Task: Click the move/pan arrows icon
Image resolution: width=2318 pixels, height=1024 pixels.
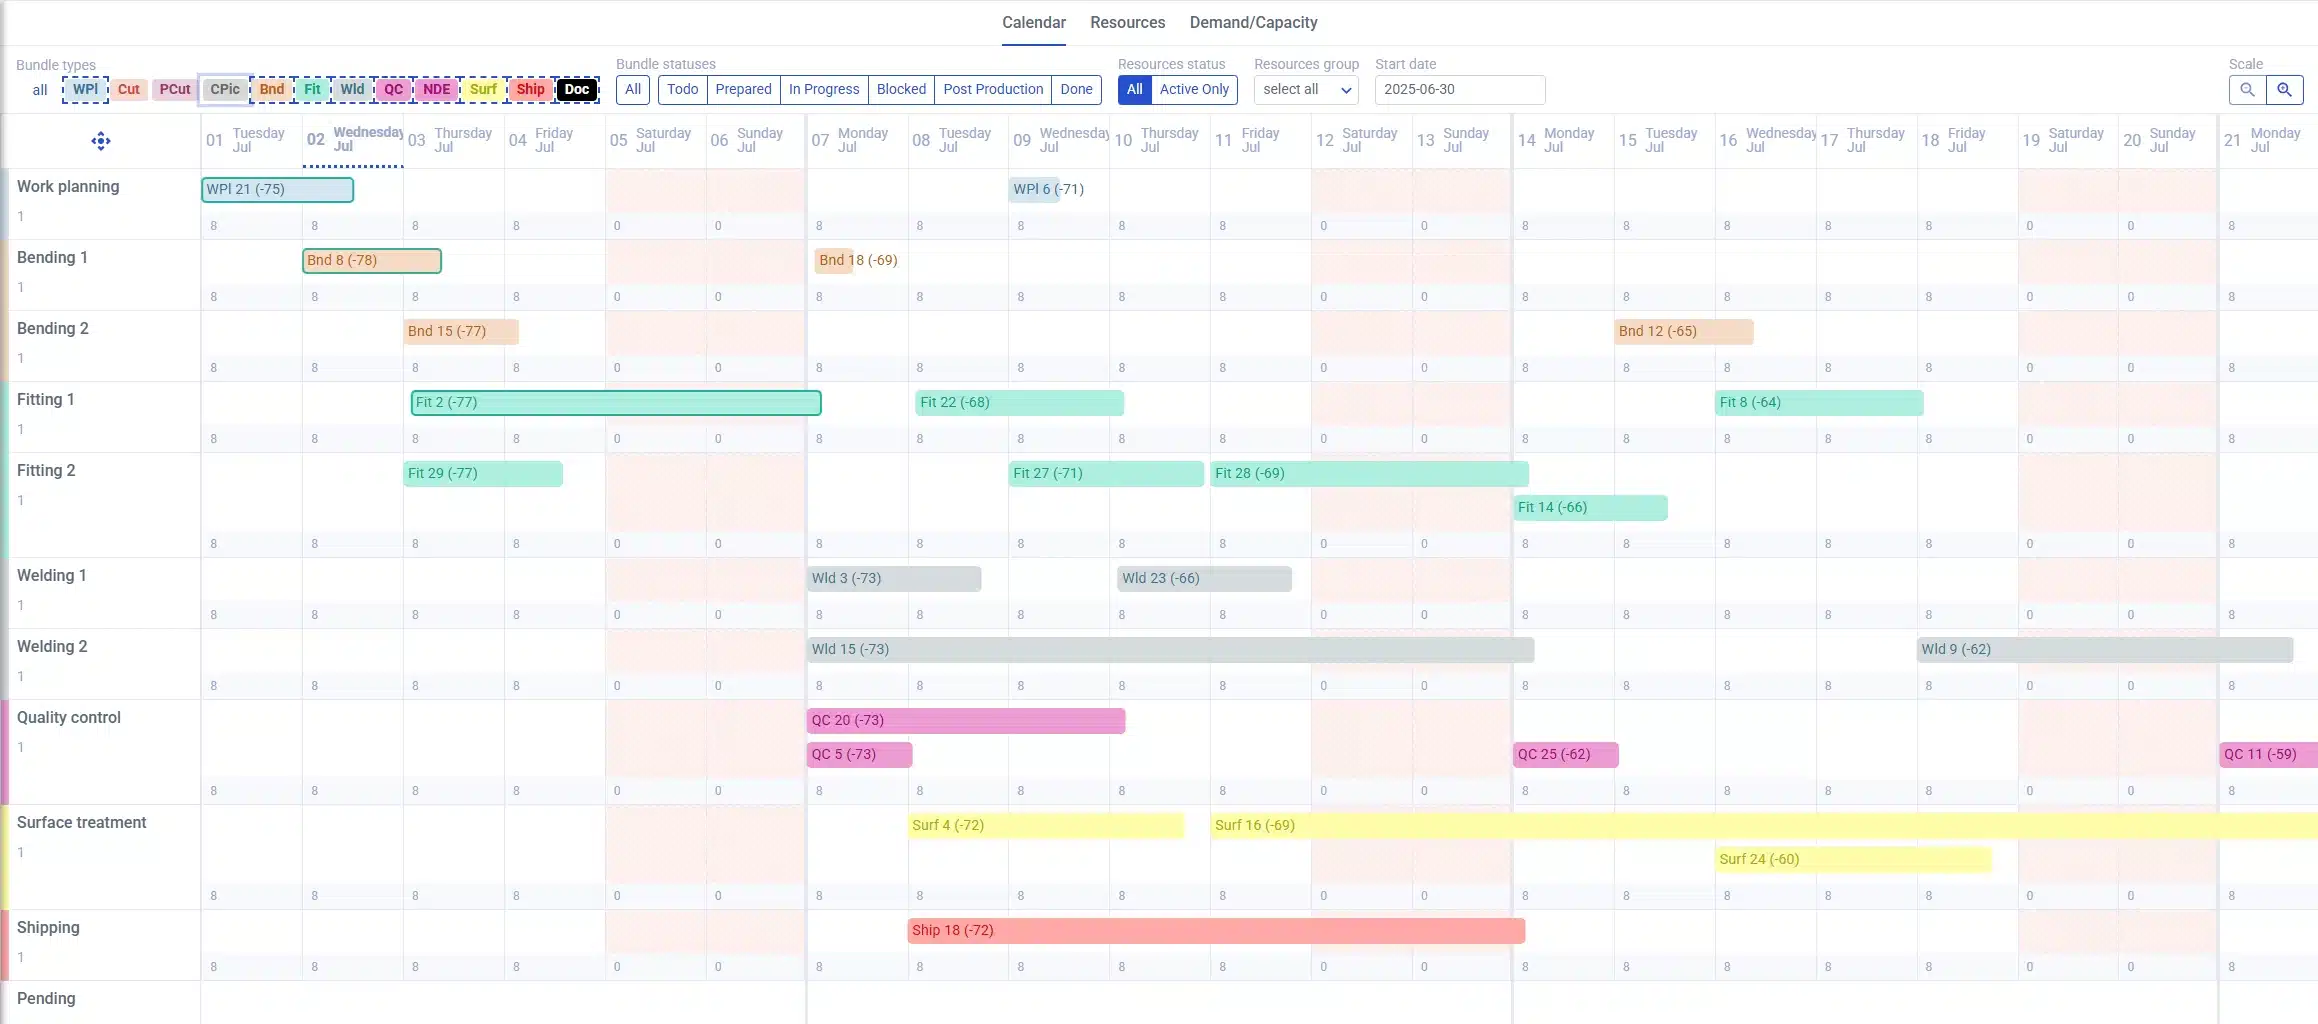Action: pos(101,141)
